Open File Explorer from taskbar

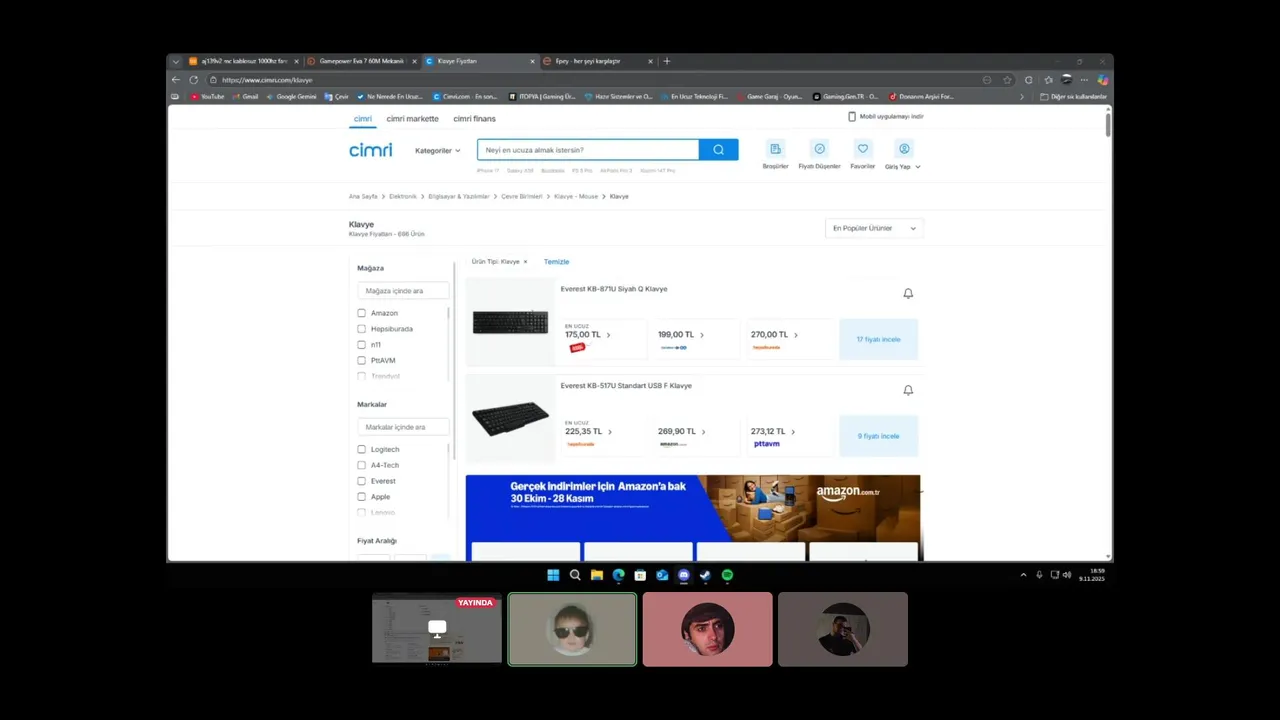point(596,575)
